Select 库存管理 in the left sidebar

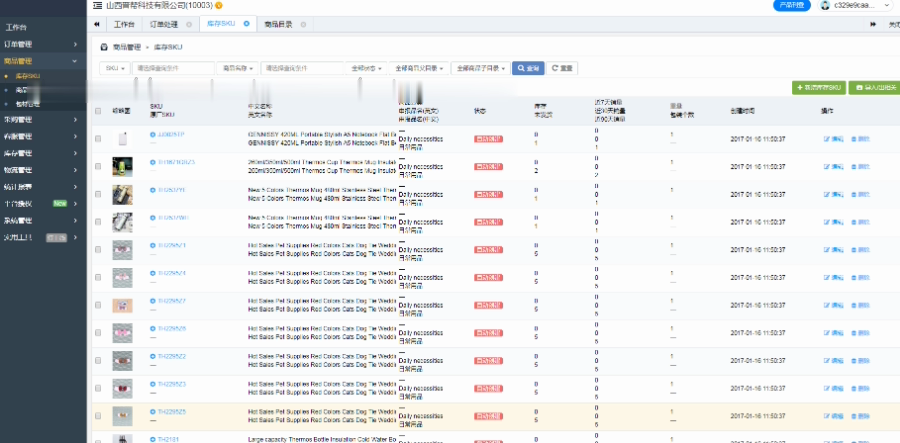pos(43,154)
